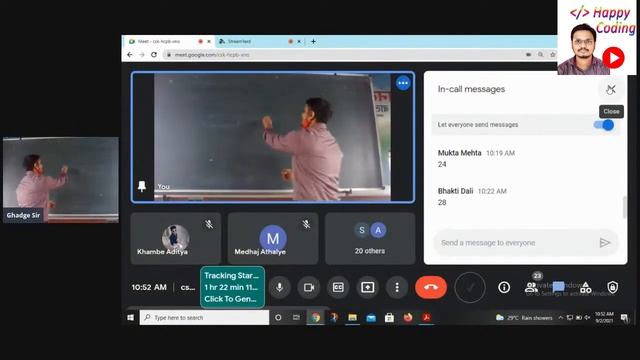
Task: Open Task View on taskbar
Action: tap(296, 317)
